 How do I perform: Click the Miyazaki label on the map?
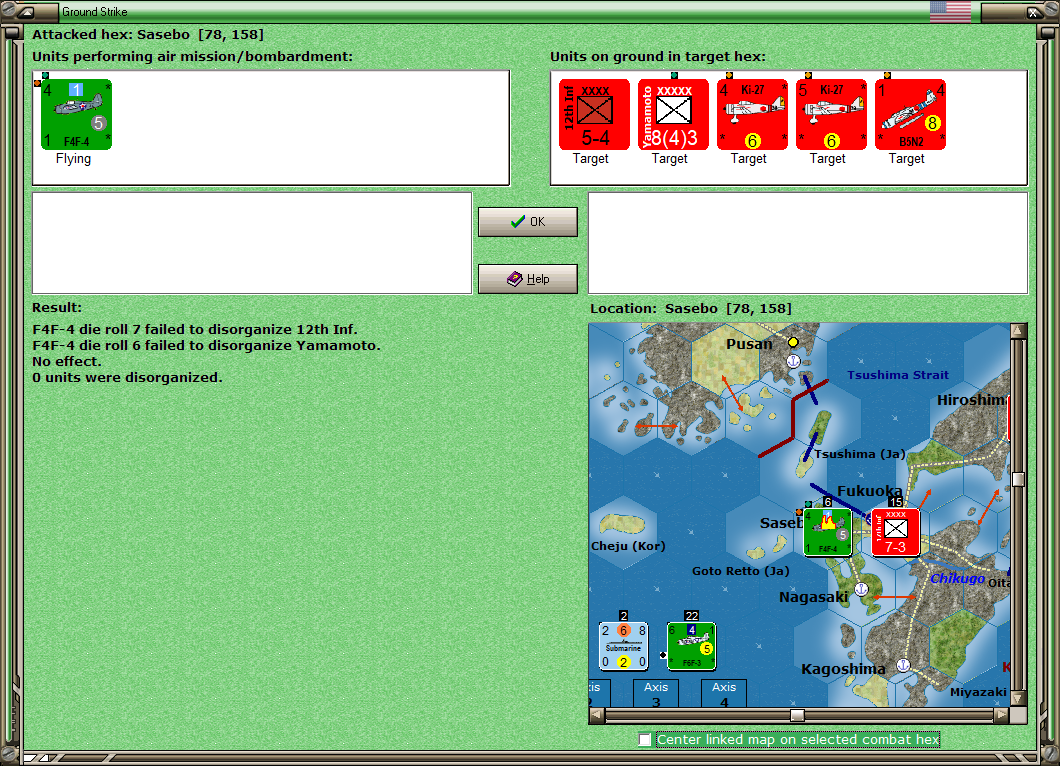pos(978,692)
